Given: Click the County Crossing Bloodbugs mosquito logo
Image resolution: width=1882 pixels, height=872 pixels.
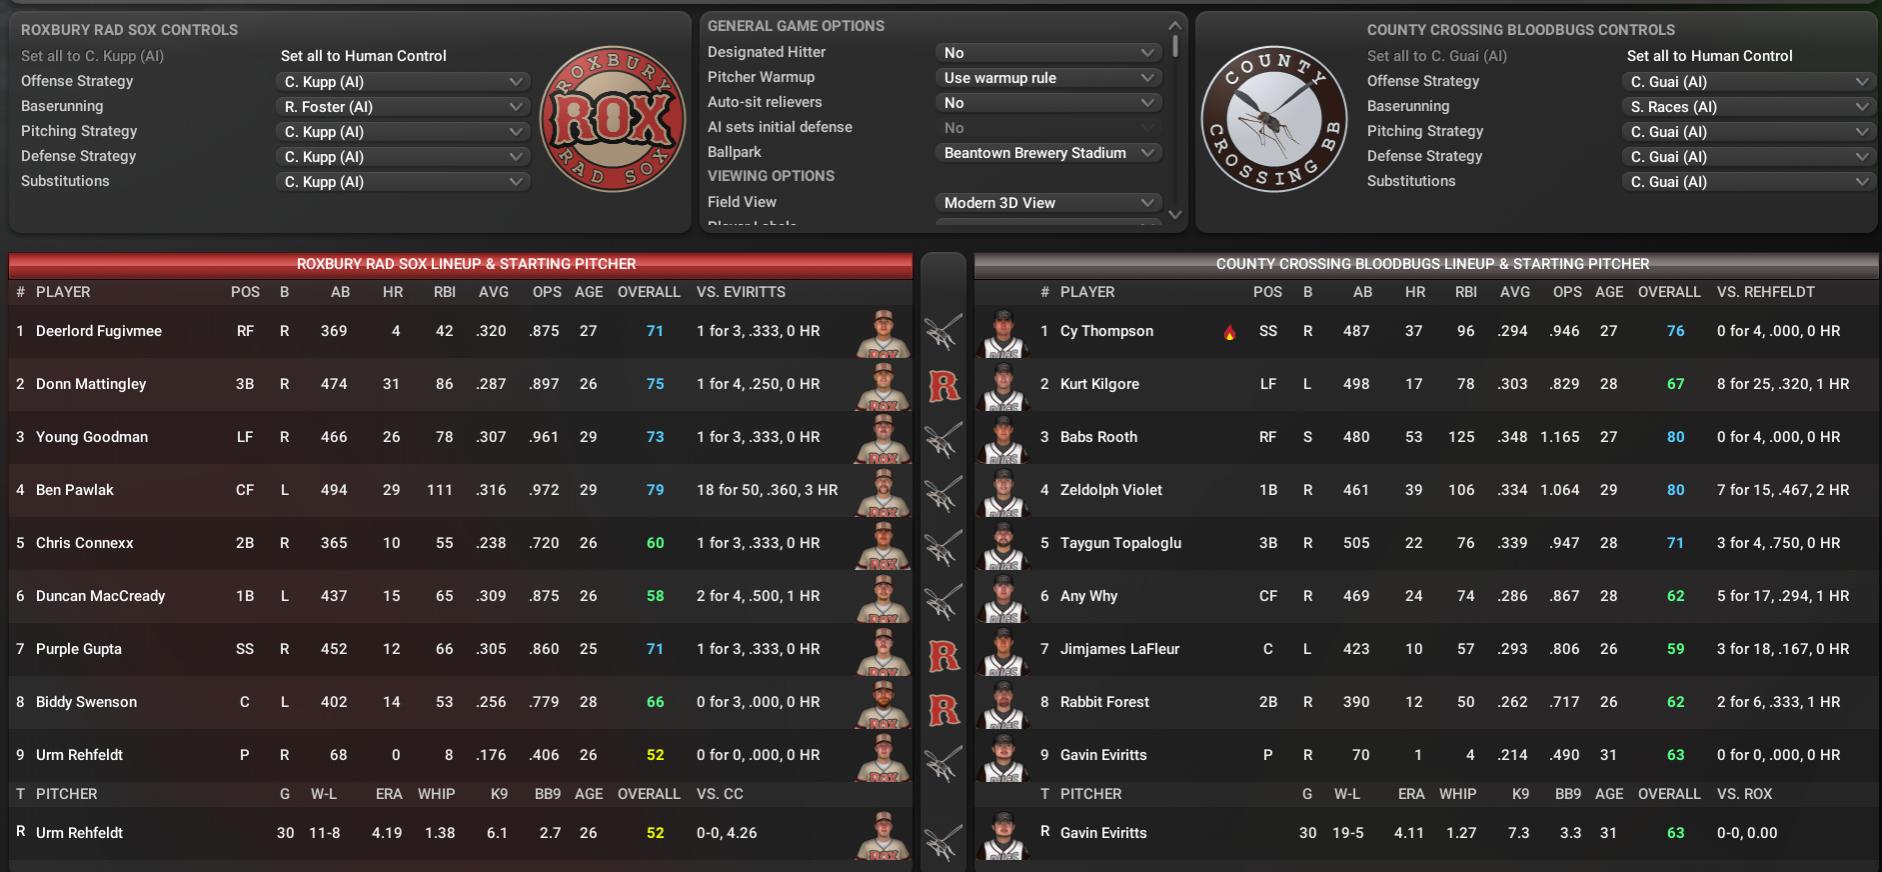Looking at the screenshot, I should (x=1273, y=119).
